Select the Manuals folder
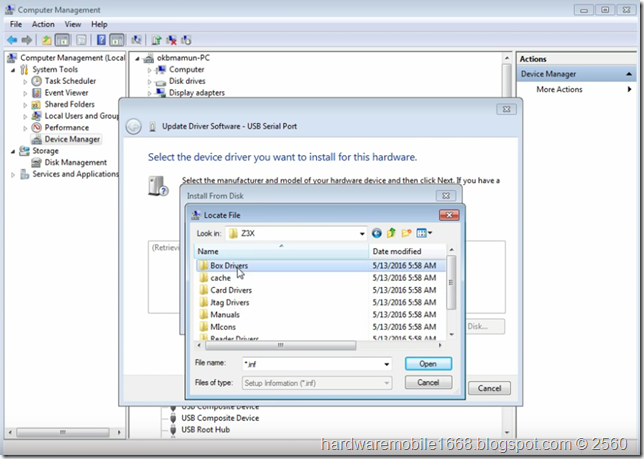The height and width of the screenshot is (459, 644). pyautogui.click(x=225, y=315)
